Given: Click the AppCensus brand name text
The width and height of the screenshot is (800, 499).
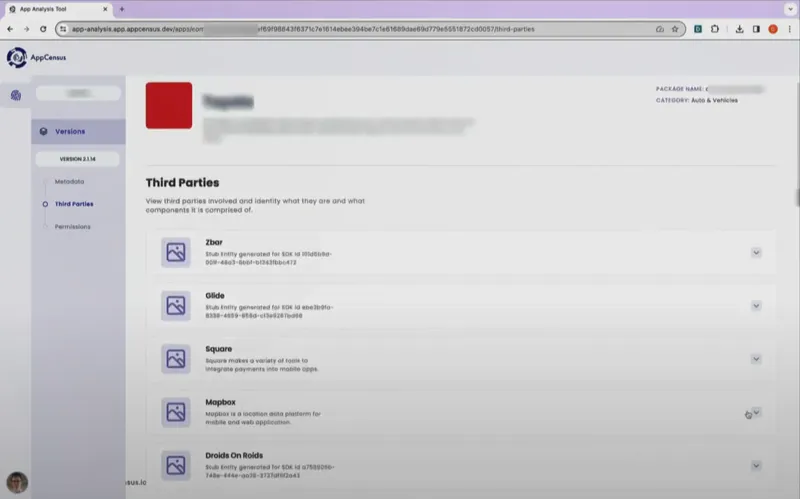Looking at the screenshot, I should 48,58.
